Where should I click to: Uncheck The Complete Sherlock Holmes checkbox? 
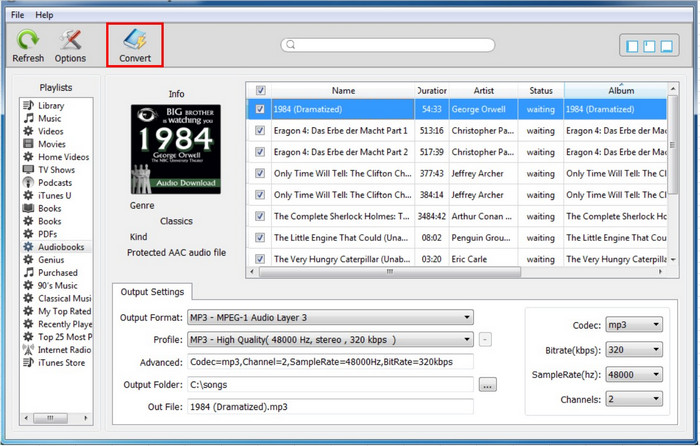point(260,216)
